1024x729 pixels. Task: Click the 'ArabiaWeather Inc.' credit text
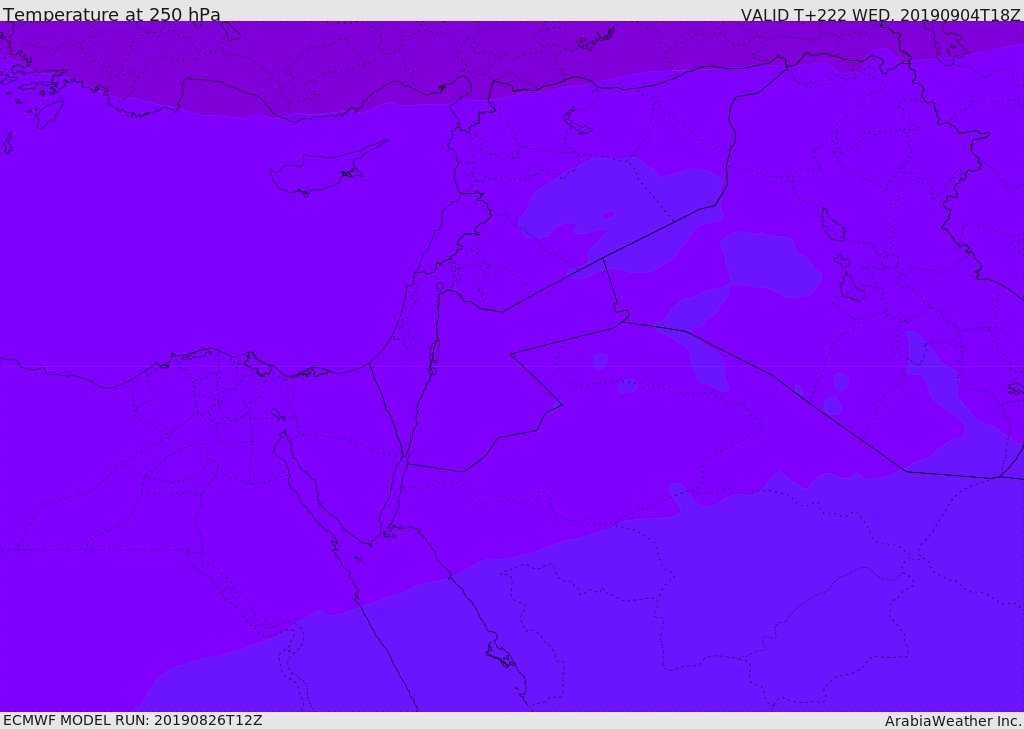pos(953,721)
